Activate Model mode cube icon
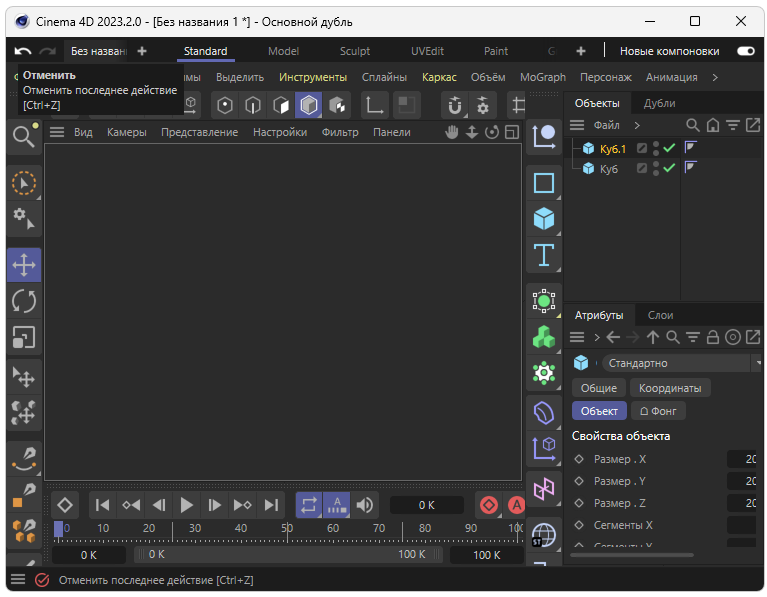Screen dimensions: 767x597 tap(309, 105)
